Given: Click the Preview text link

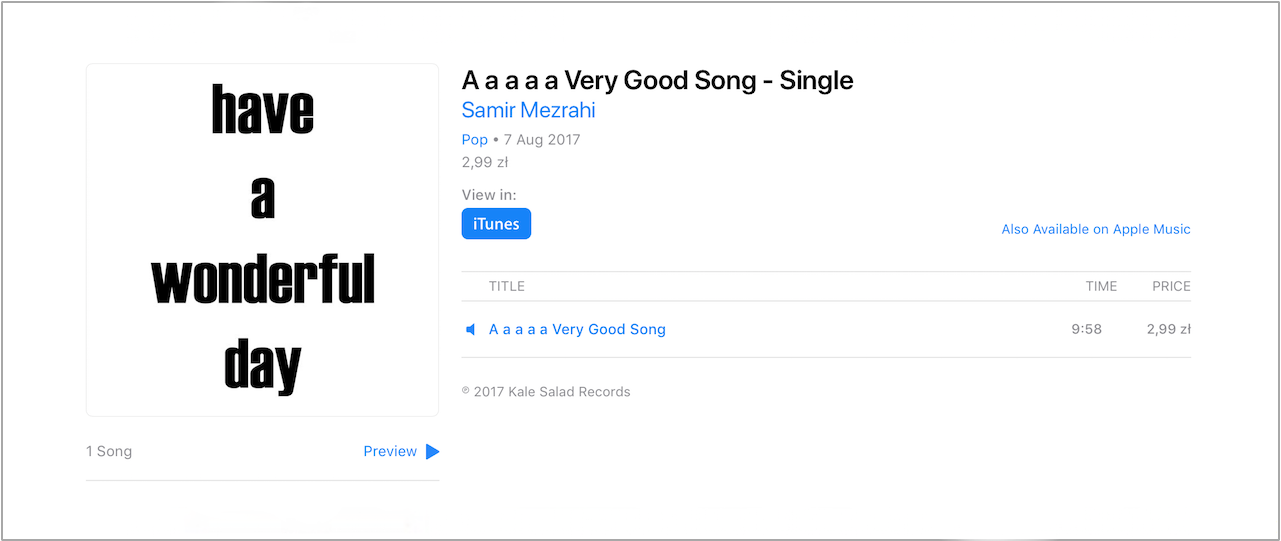Looking at the screenshot, I should pyautogui.click(x=390, y=451).
